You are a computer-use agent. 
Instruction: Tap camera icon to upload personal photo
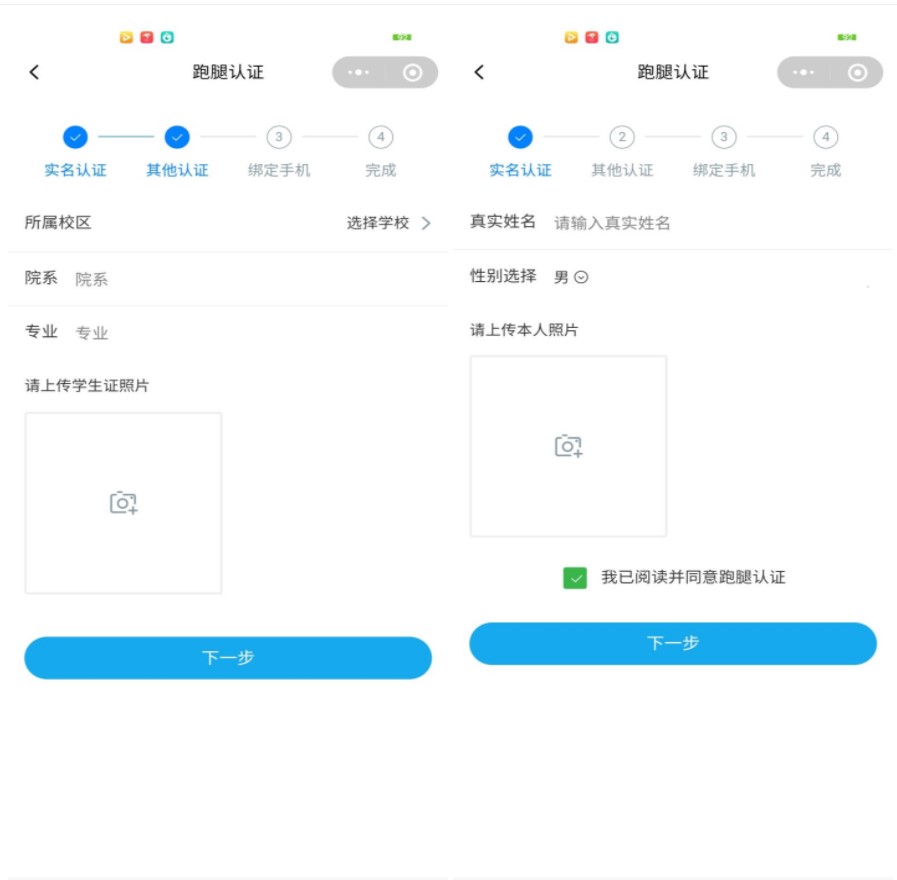(566, 445)
